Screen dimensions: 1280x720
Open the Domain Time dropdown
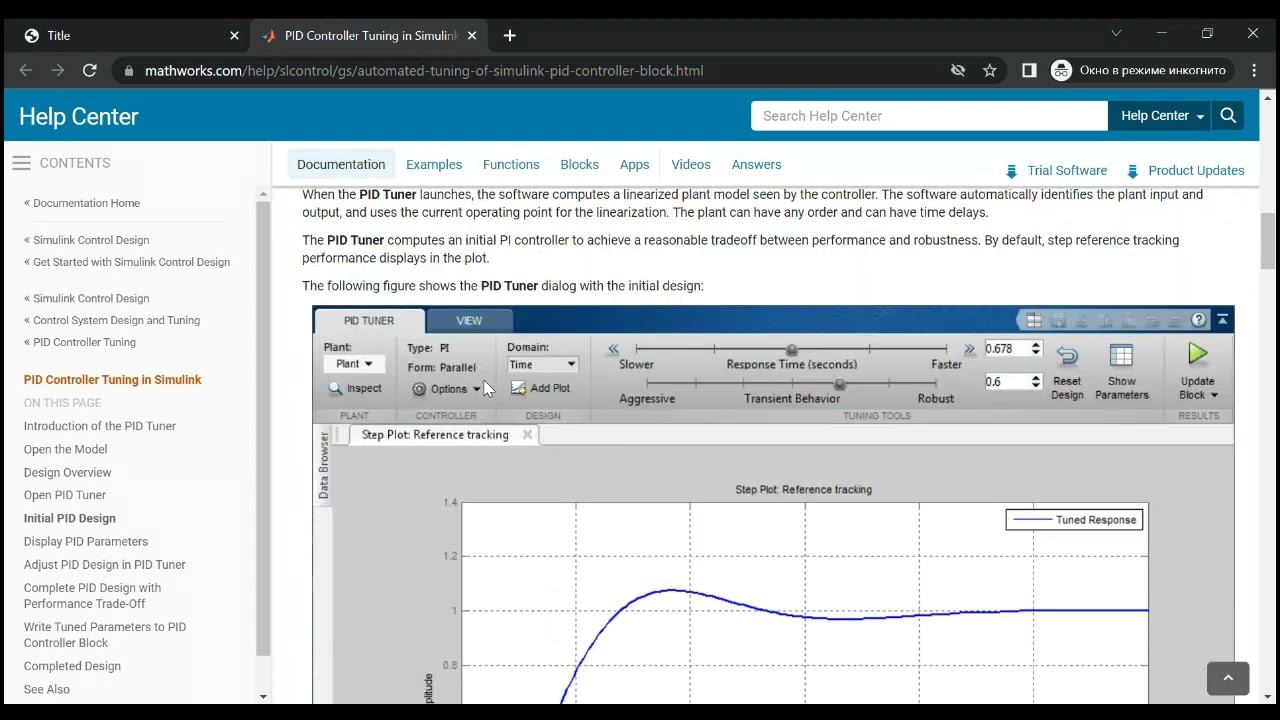coord(542,365)
